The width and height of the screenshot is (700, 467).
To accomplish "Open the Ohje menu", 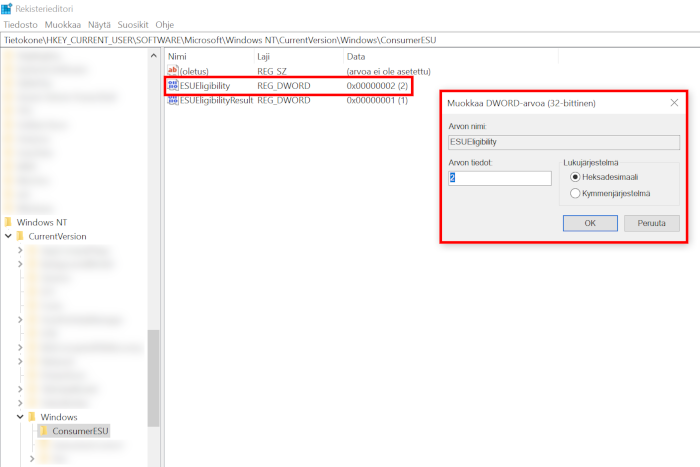I will point(165,25).
